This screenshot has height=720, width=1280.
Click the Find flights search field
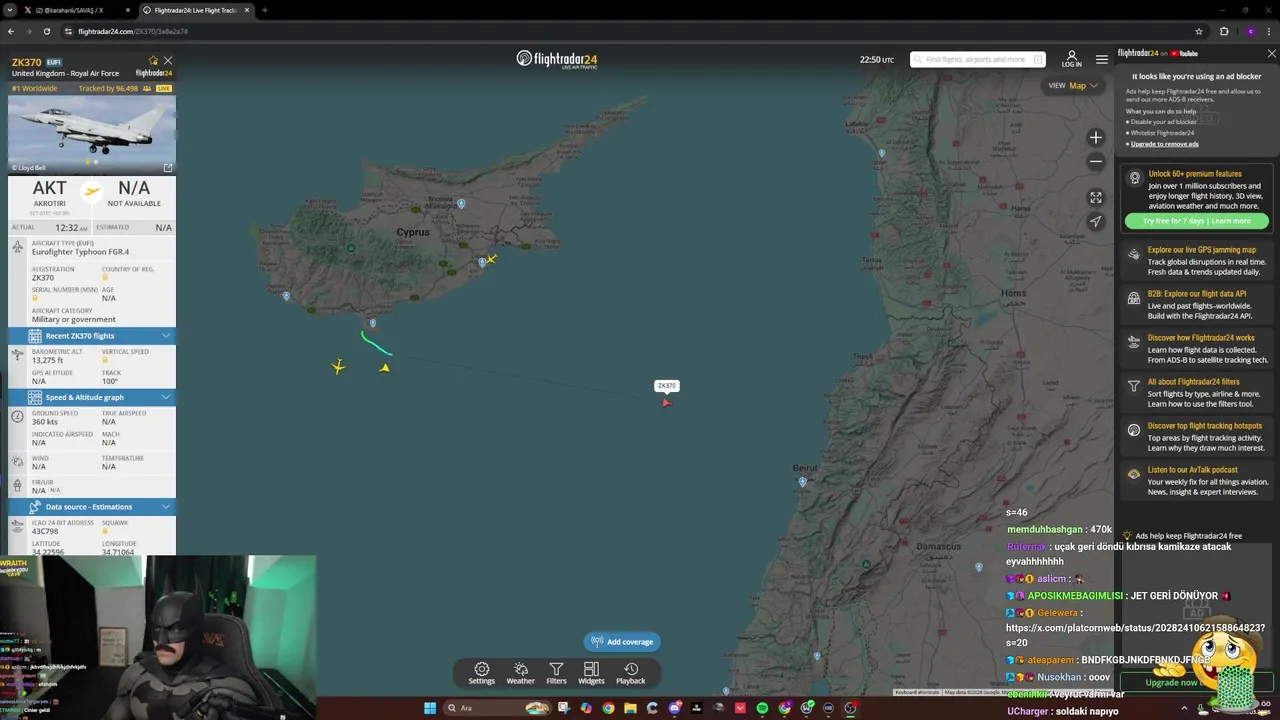[977, 59]
